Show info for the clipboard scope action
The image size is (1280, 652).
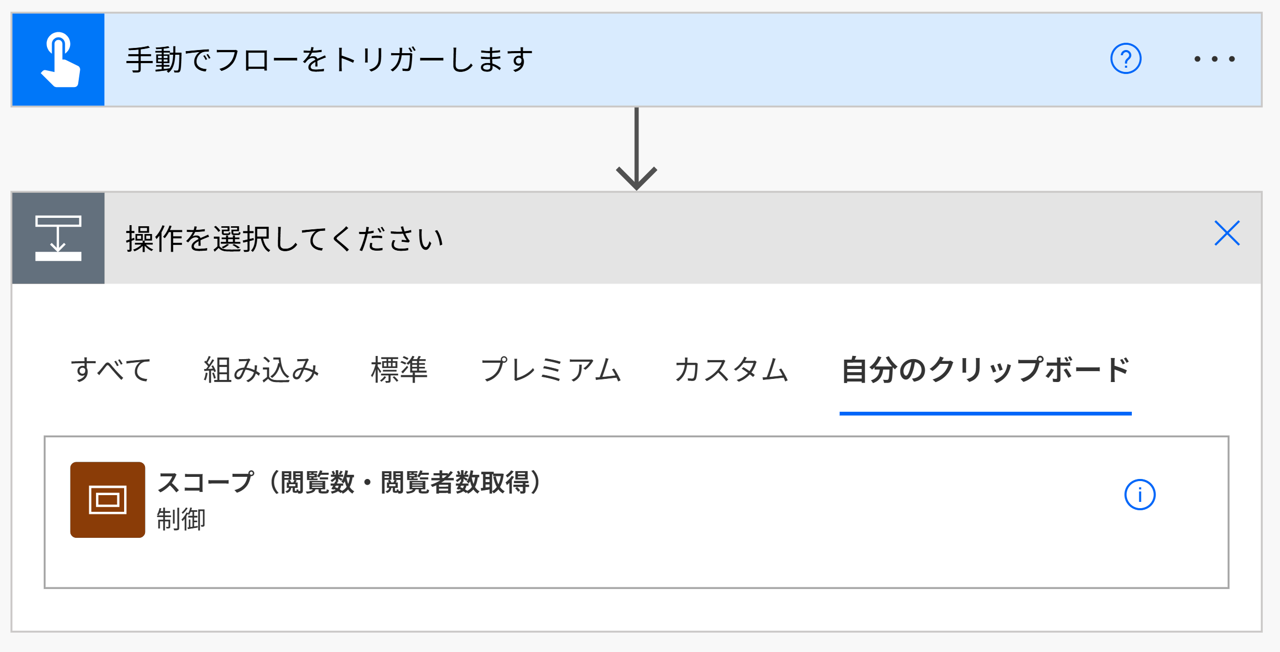point(1140,495)
